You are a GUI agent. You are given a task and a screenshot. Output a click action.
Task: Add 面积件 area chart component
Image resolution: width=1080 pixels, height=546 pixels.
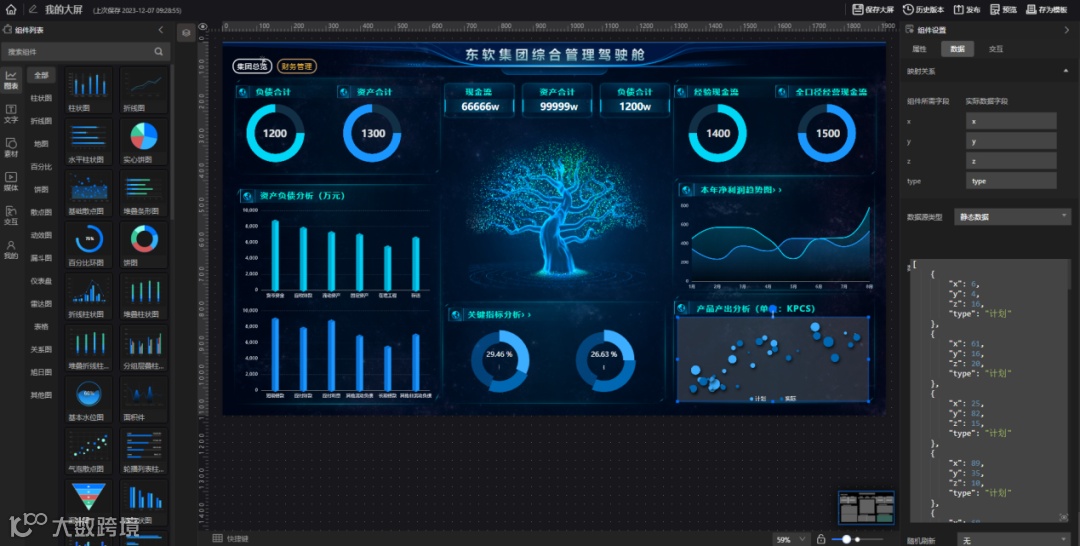tap(144, 399)
